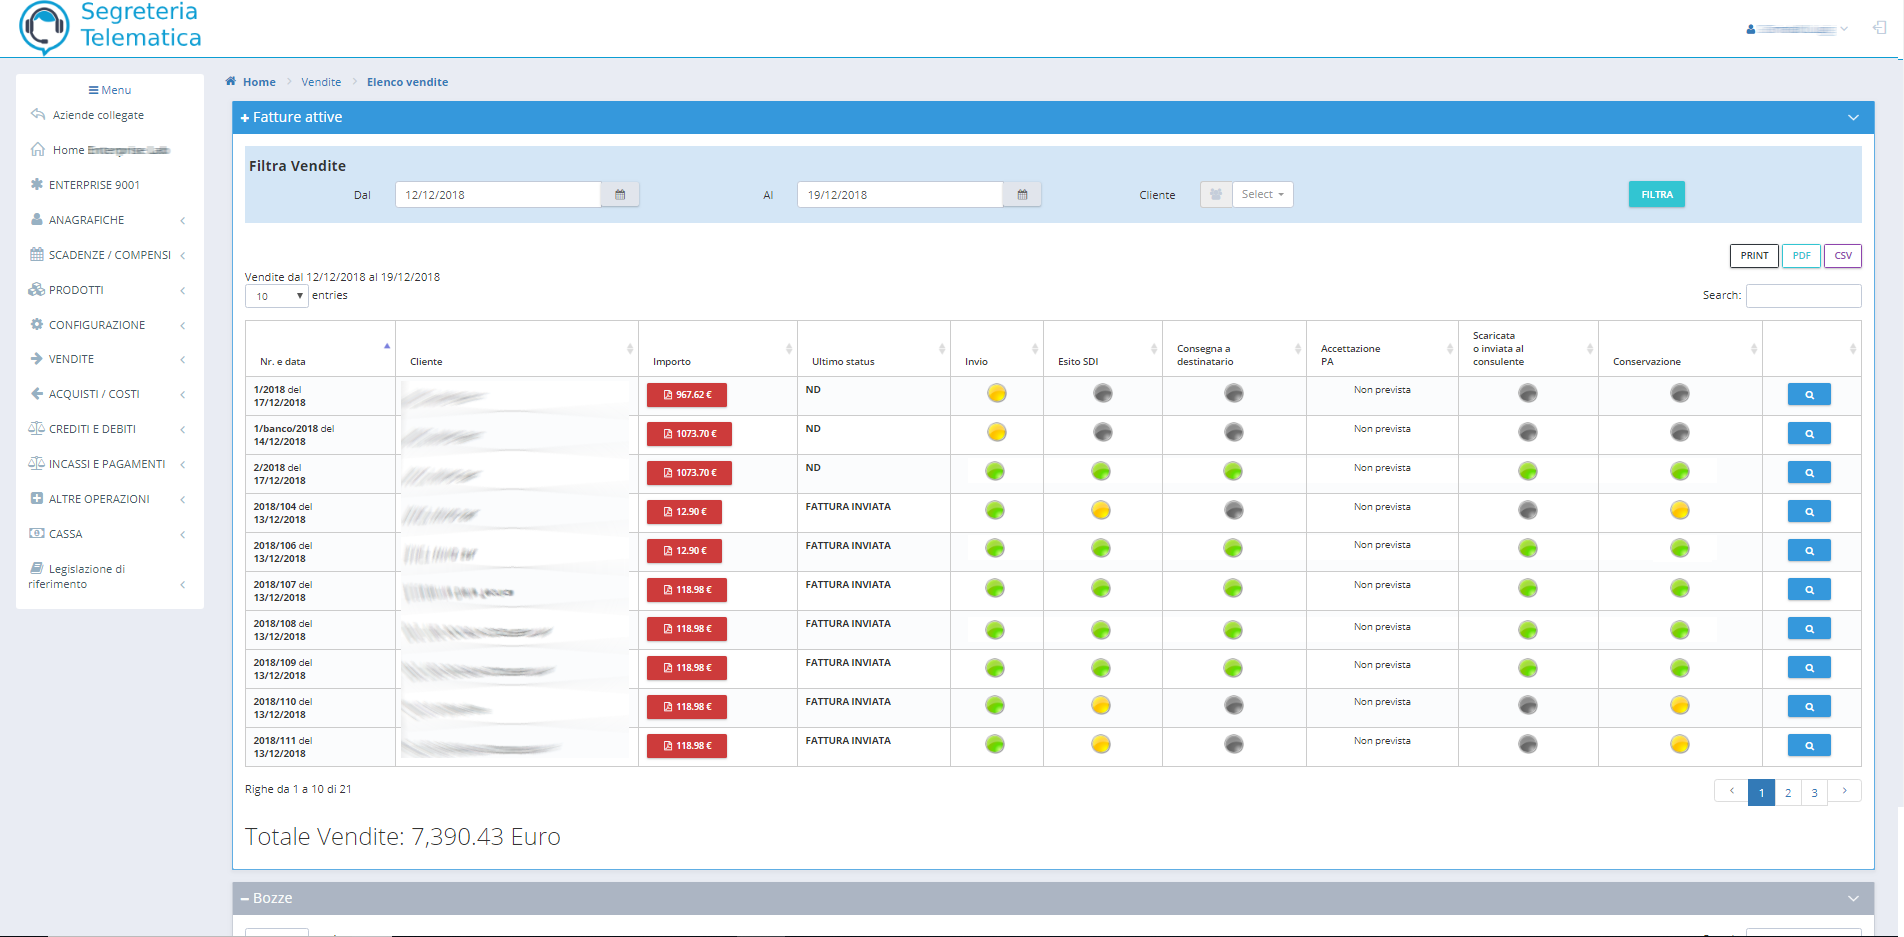Sort the table by Importo column

point(718,349)
